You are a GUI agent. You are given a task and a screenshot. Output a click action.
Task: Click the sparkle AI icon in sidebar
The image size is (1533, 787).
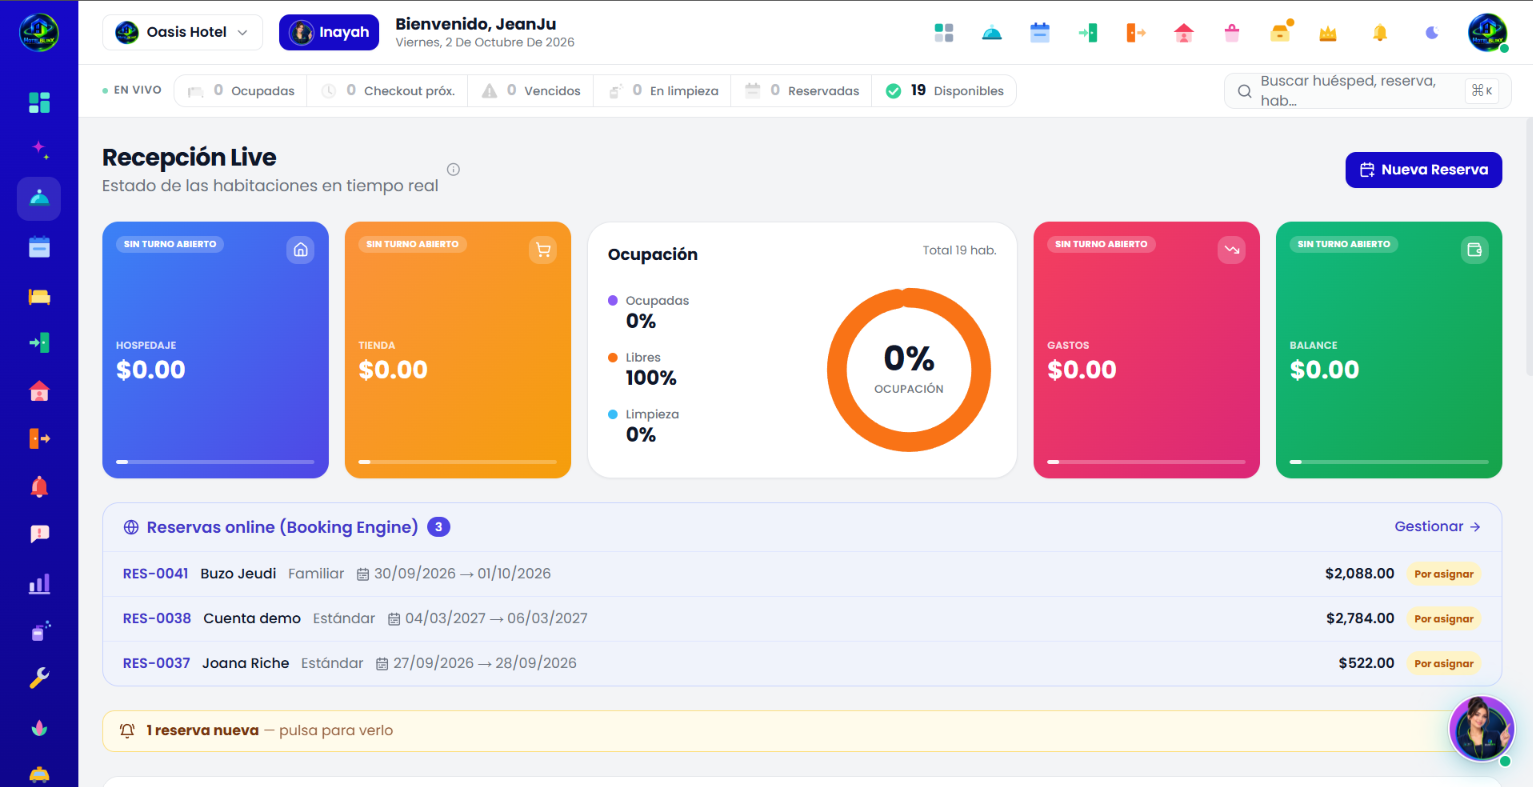(x=39, y=150)
